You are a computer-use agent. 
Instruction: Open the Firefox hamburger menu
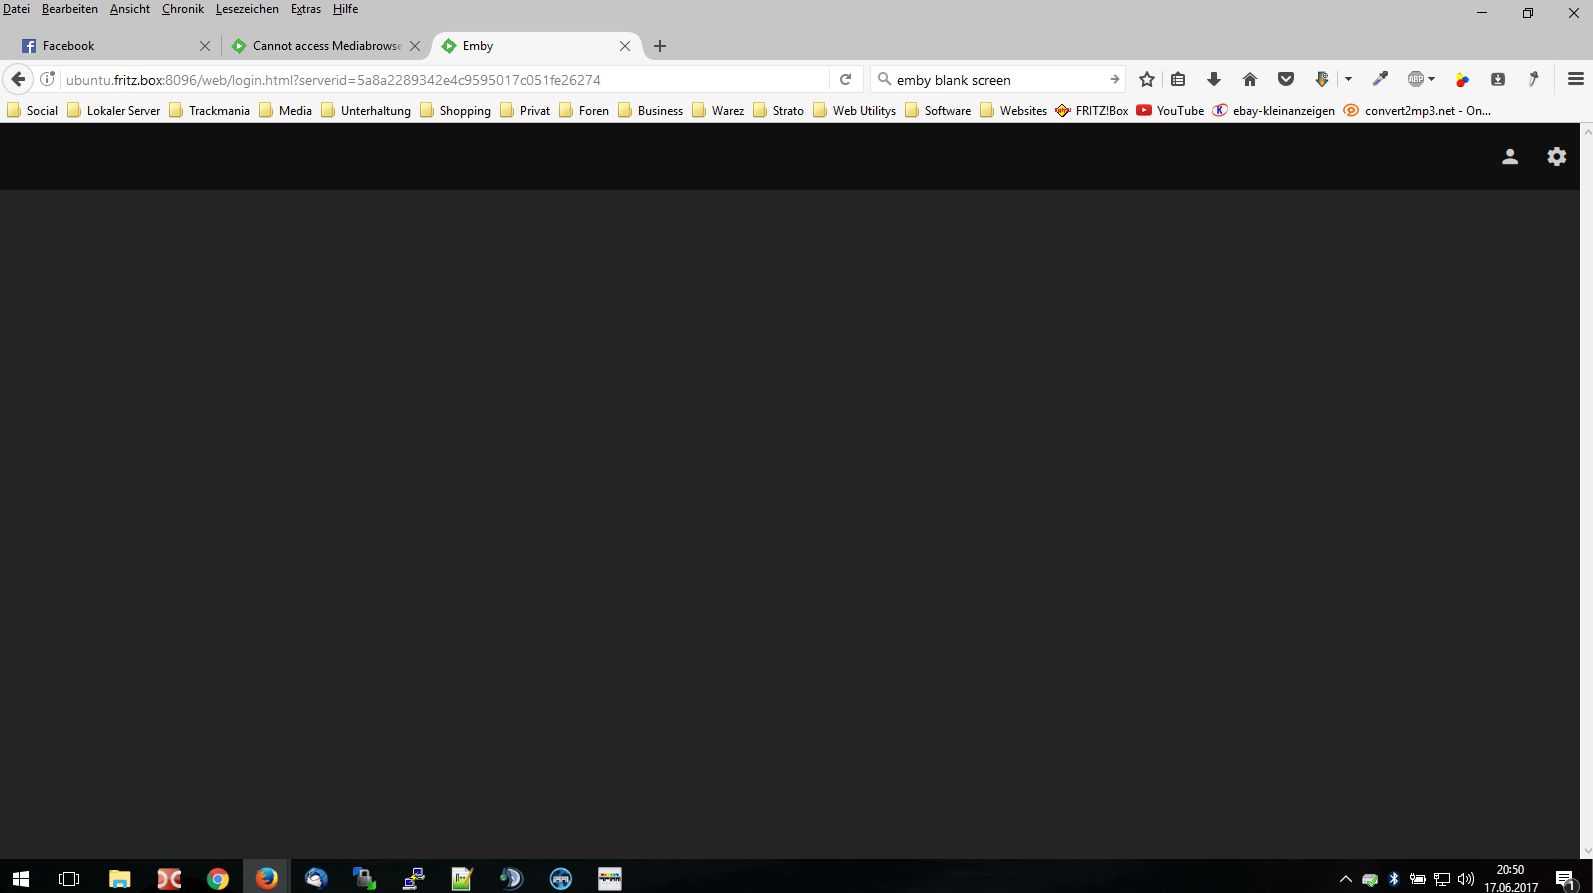coord(1576,79)
